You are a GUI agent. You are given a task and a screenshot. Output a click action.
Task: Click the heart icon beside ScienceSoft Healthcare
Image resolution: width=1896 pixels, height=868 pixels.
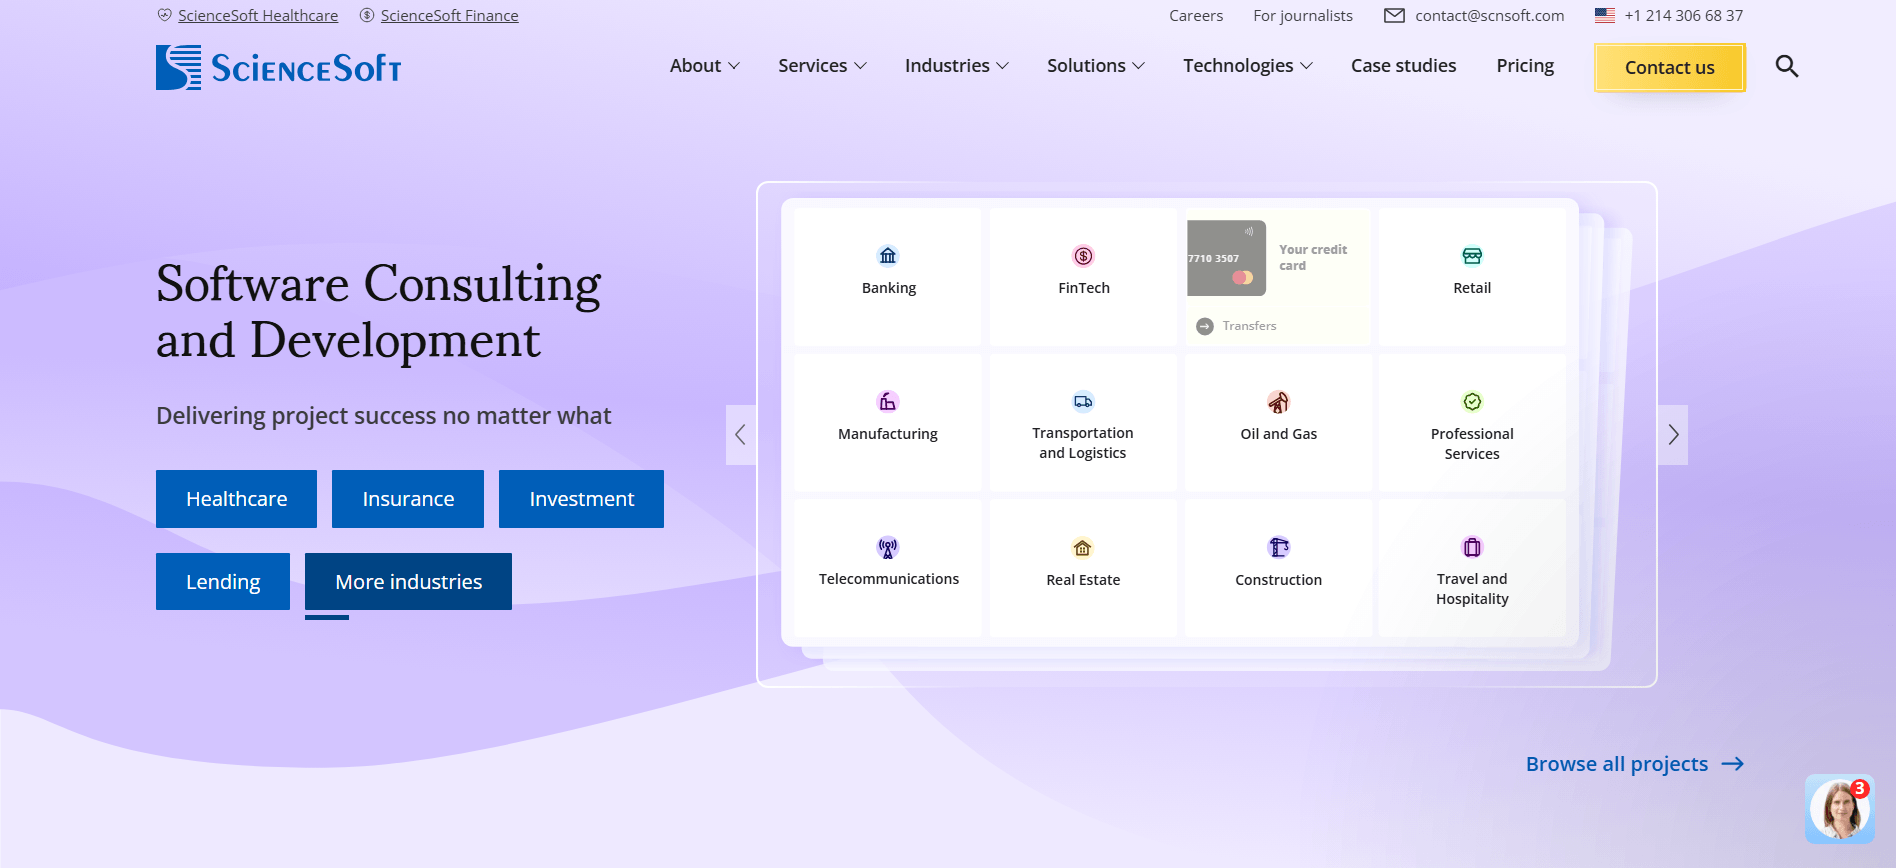point(165,15)
